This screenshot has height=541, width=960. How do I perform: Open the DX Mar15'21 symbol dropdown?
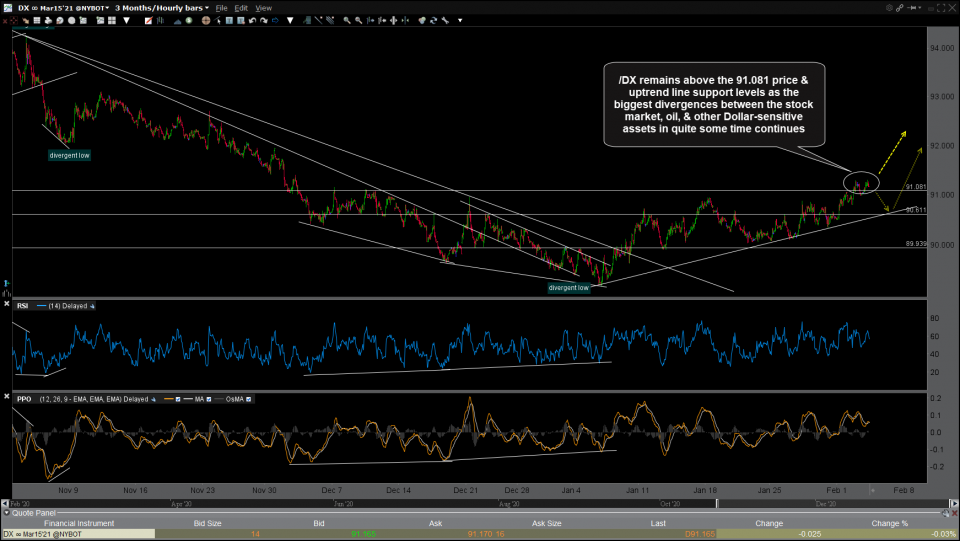61,7
